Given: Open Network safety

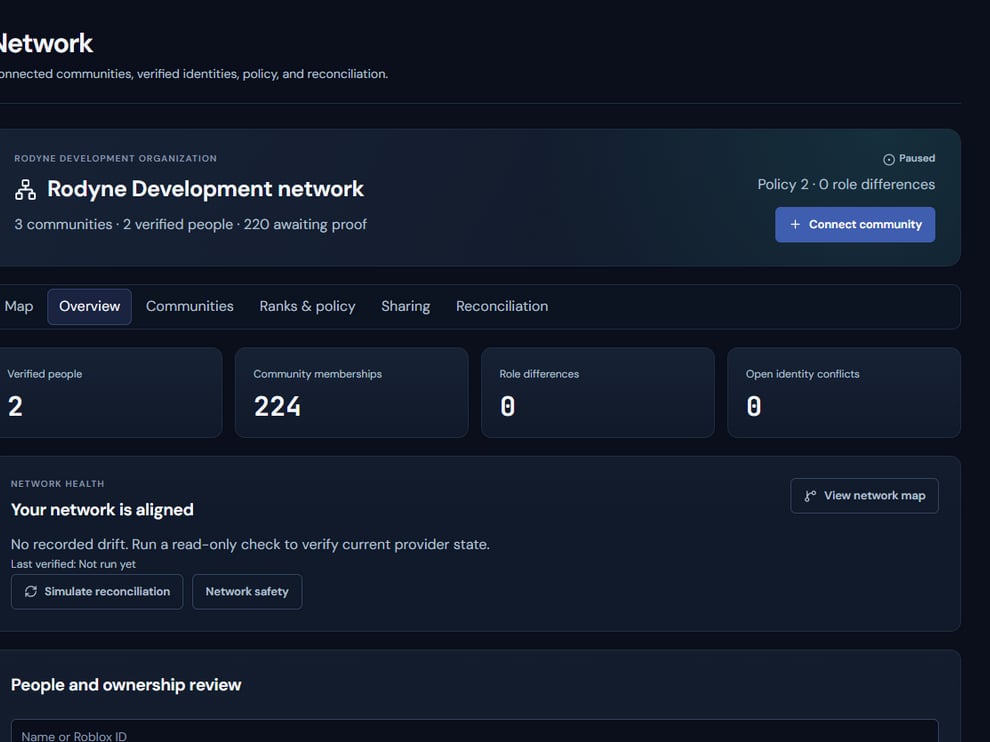Looking at the screenshot, I should (247, 592).
